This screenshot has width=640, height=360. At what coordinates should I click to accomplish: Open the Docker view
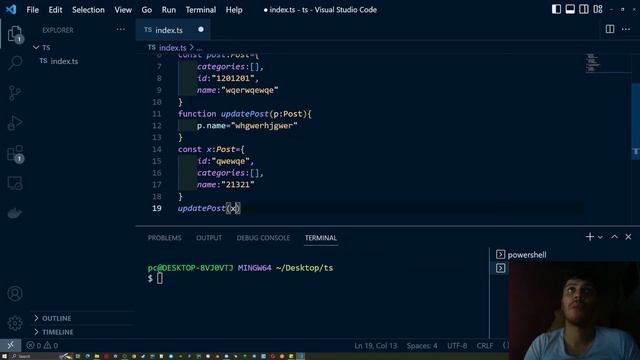pyautogui.click(x=15, y=213)
